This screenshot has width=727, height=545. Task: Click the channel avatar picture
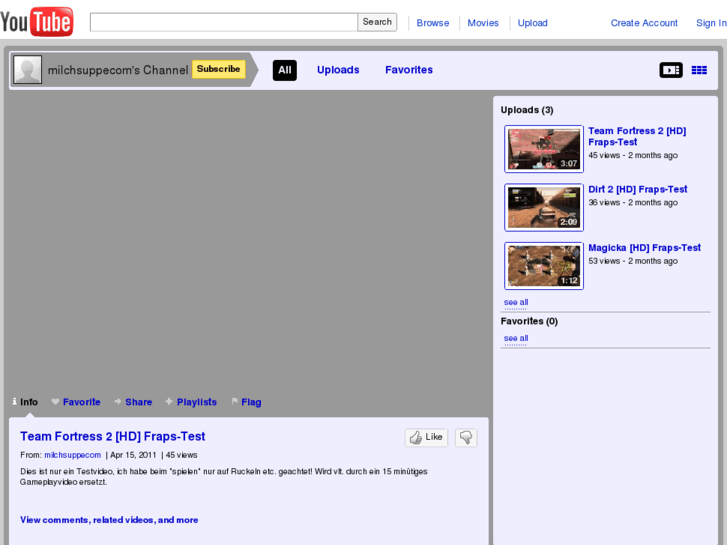click(x=27, y=70)
